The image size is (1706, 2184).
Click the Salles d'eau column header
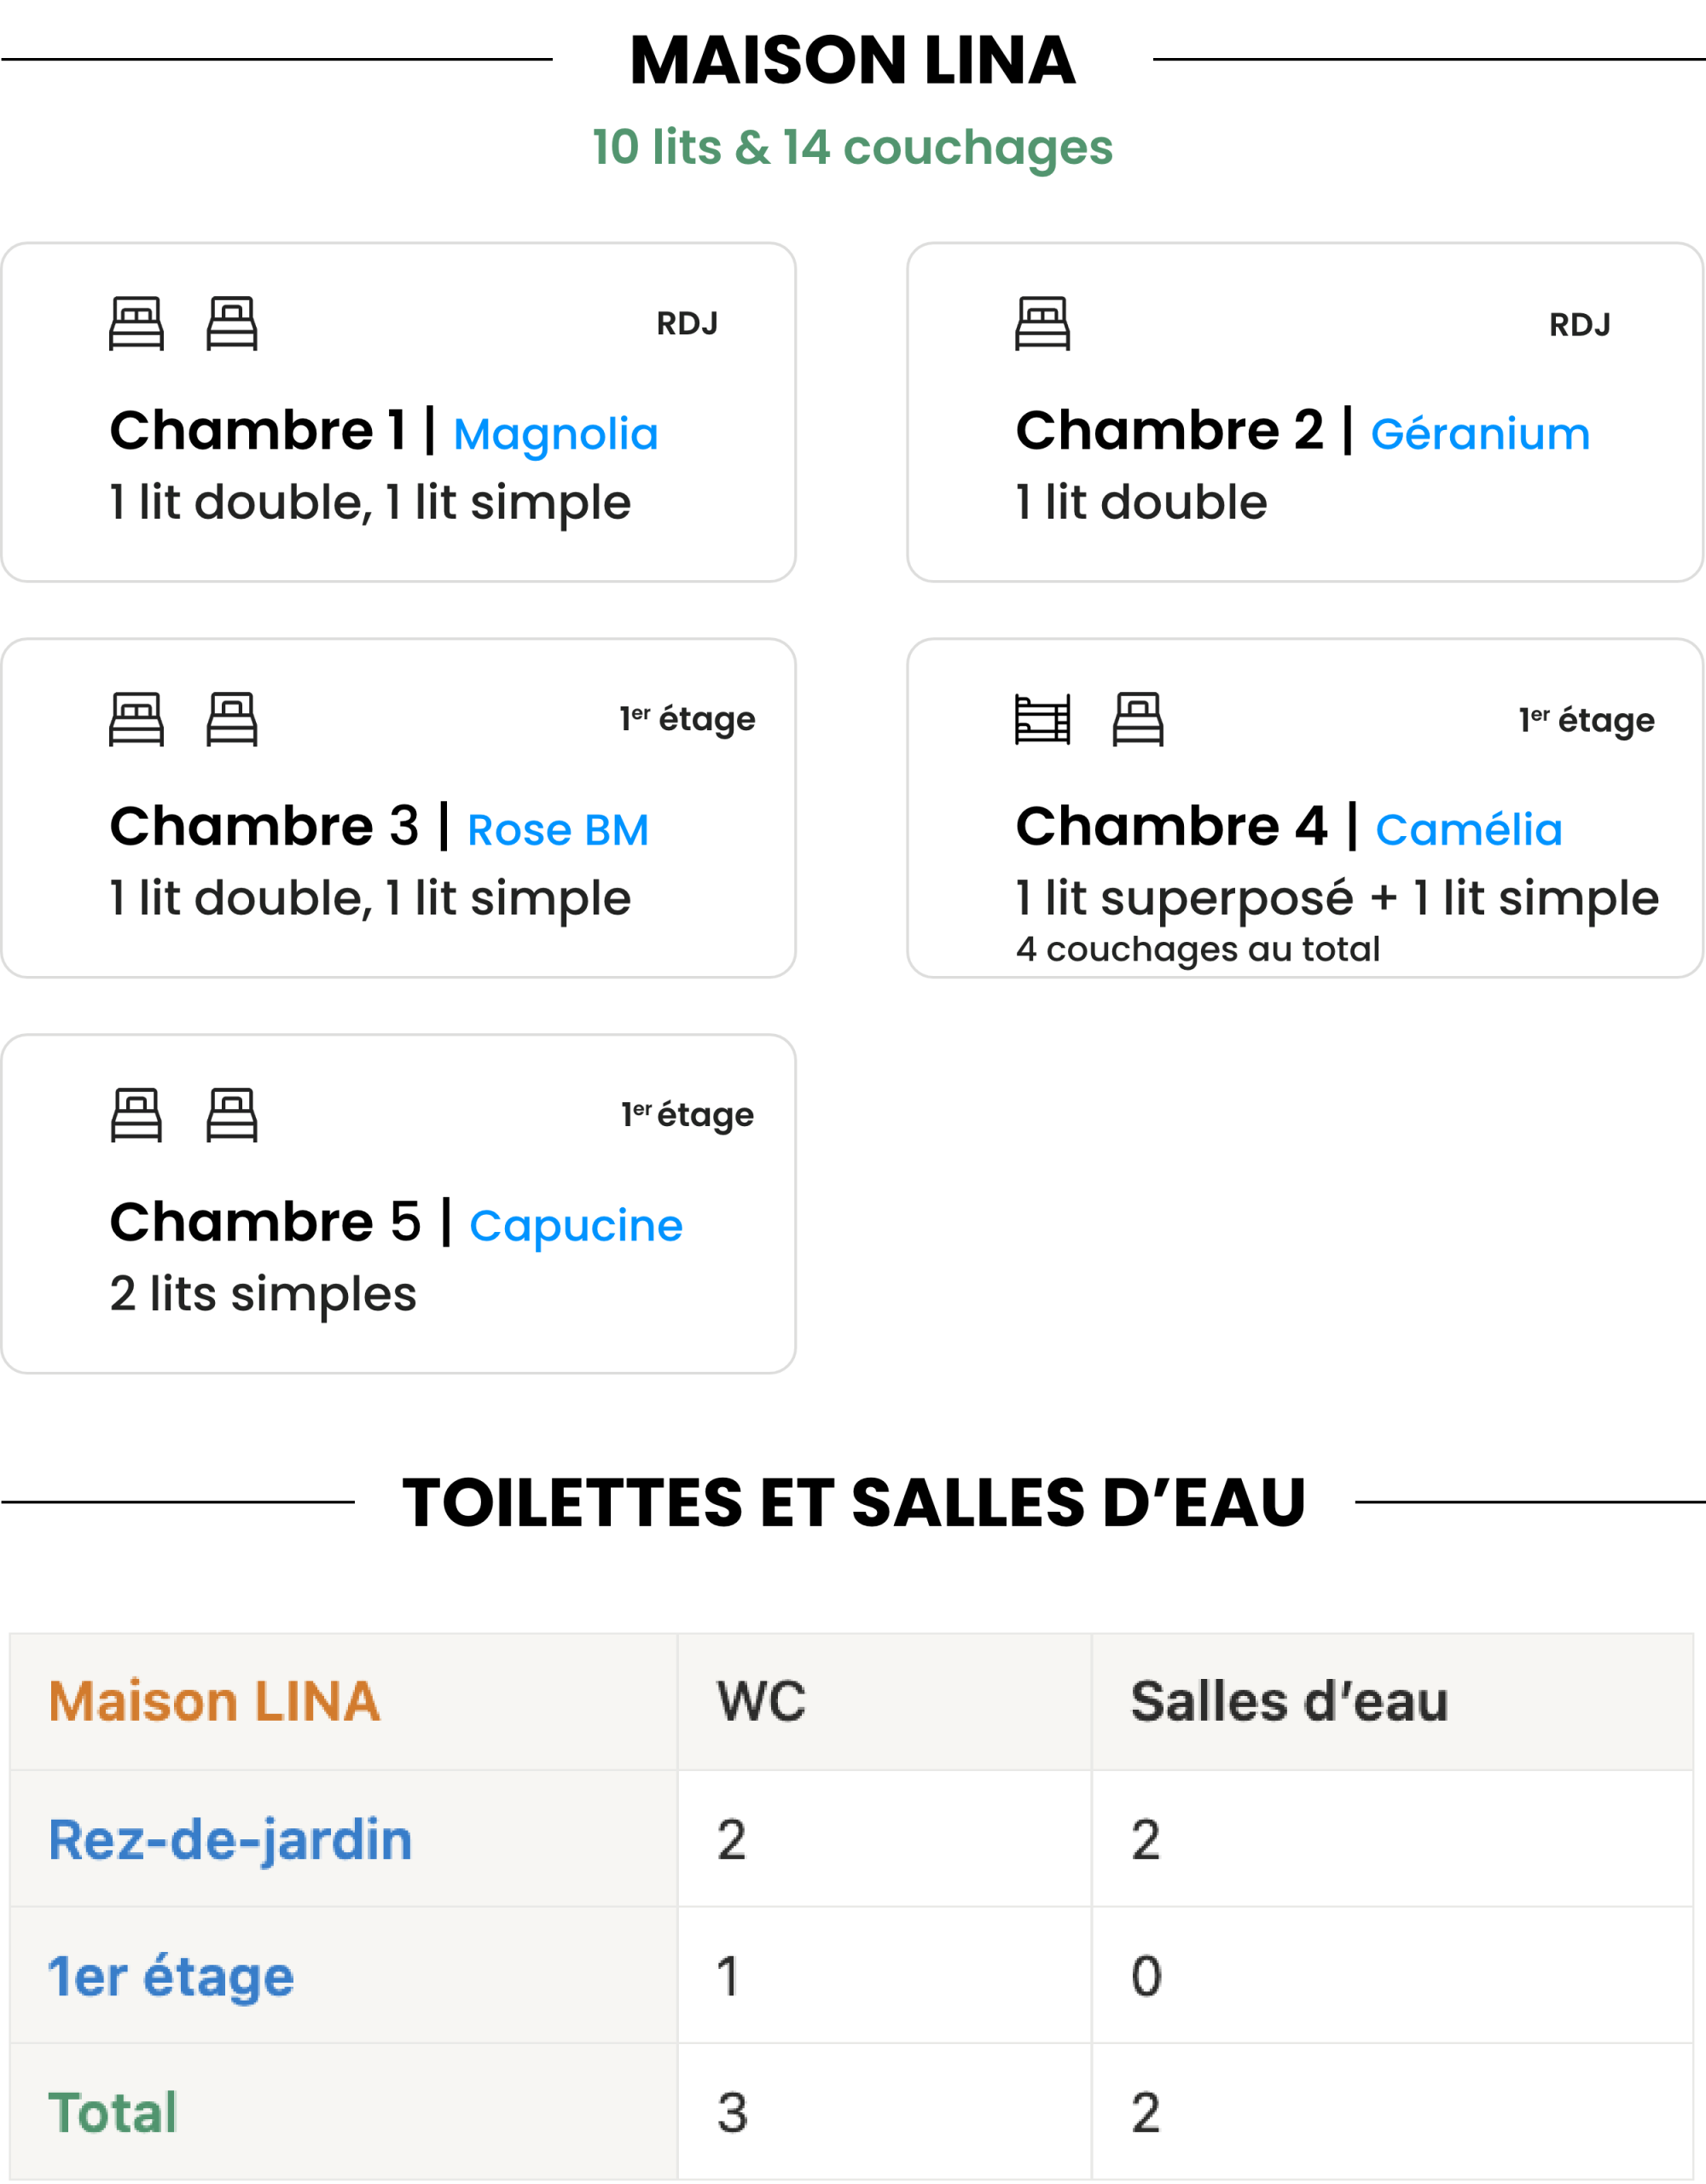tap(1289, 1702)
